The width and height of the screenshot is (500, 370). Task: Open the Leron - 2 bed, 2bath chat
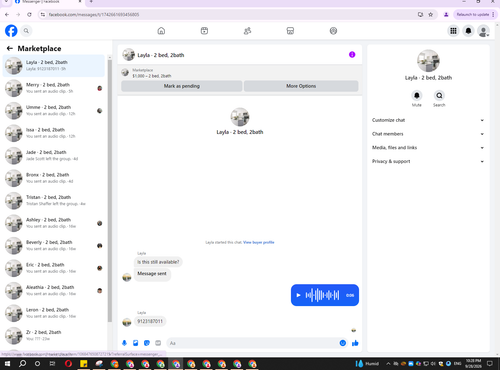[54, 313]
